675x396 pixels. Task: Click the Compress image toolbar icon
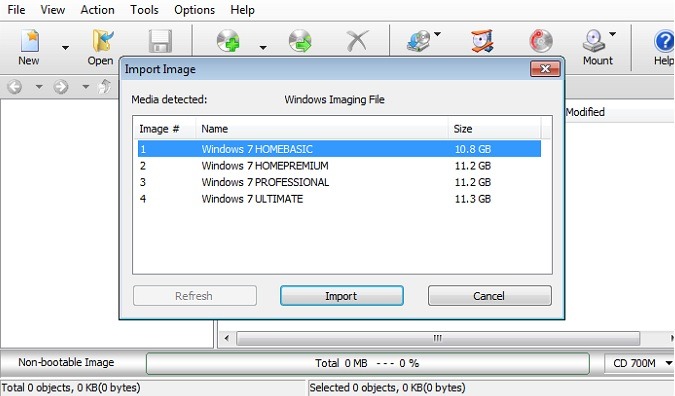pos(482,41)
